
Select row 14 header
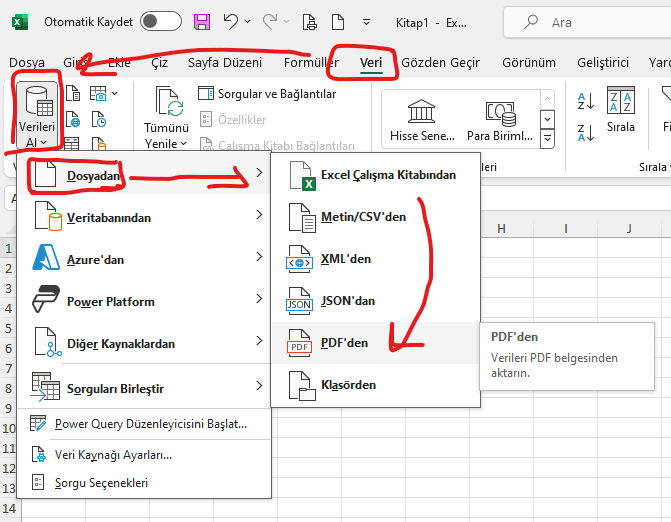tap(9, 508)
